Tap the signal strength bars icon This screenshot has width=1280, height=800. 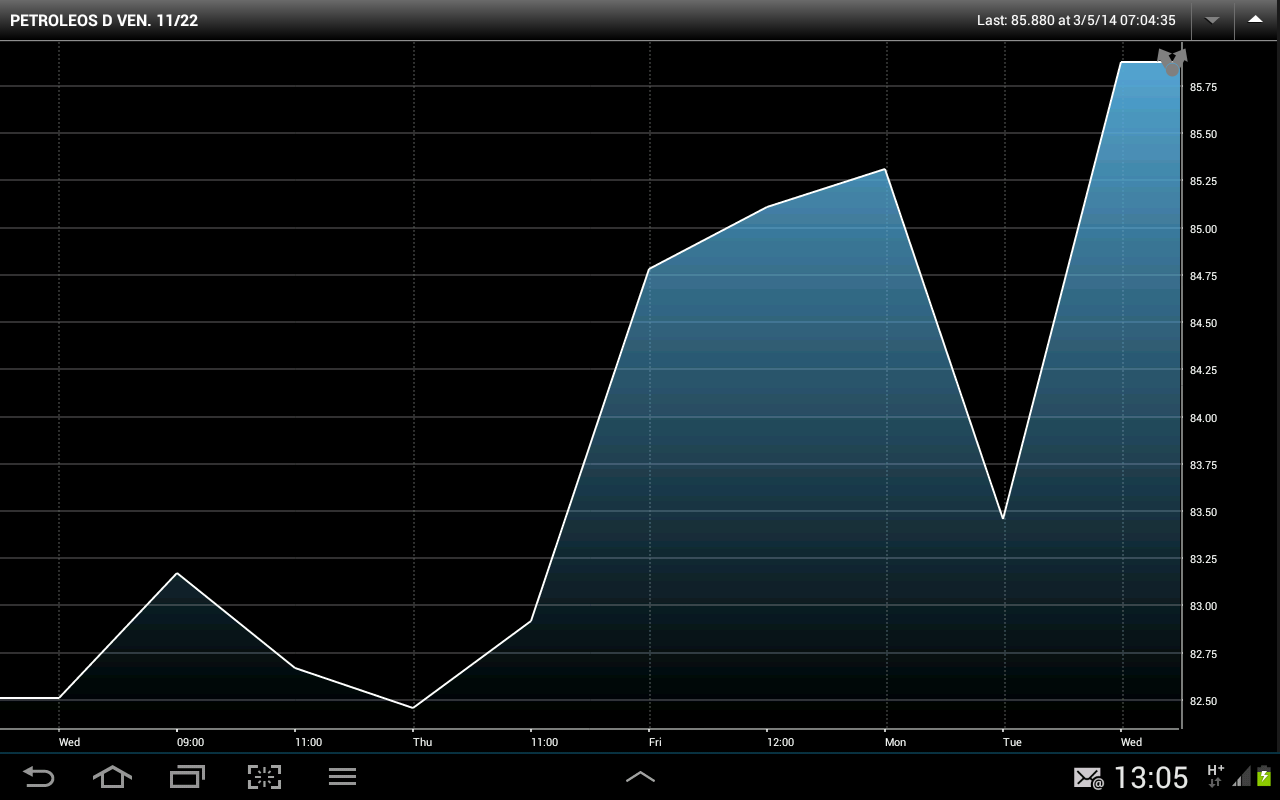(1241, 777)
